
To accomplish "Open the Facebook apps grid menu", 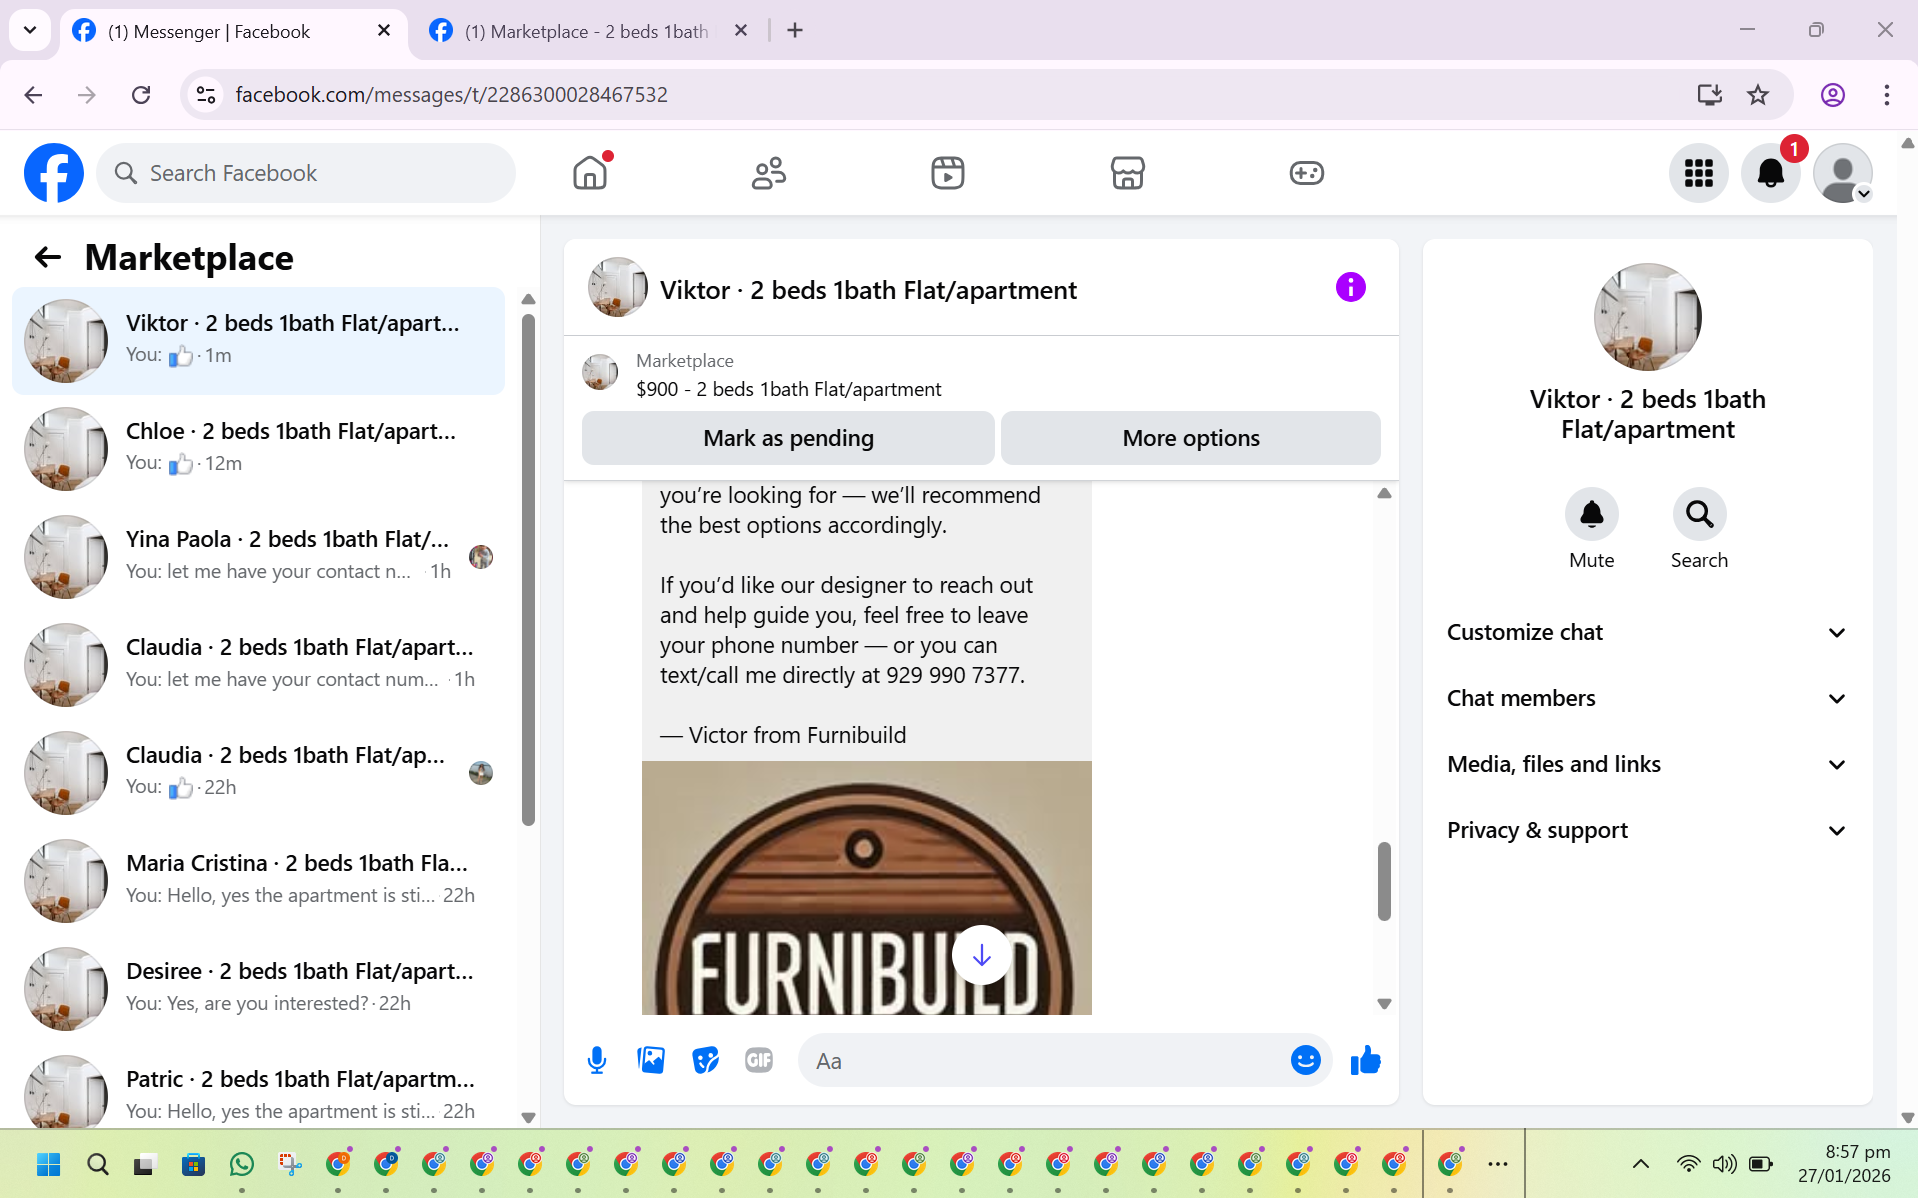I will click(1698, 173).
